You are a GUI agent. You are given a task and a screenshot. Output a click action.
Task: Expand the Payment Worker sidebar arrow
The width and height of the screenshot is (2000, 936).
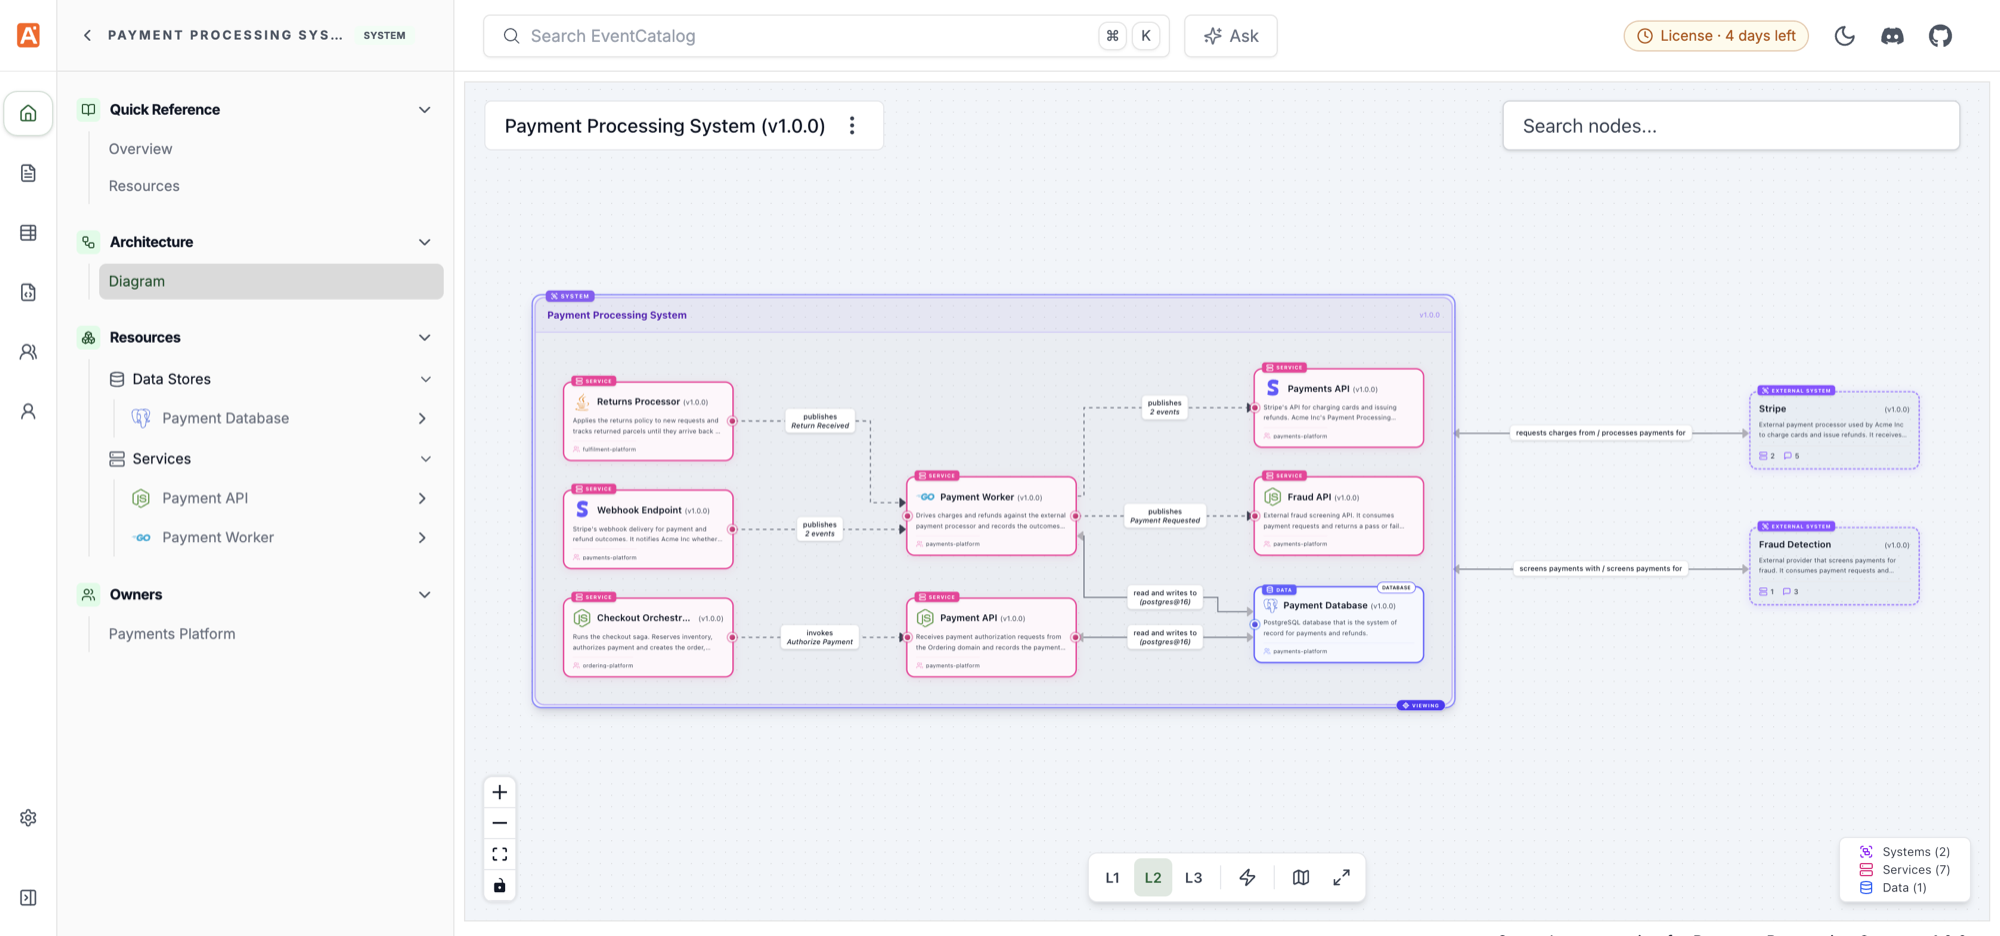click(x=422, y=538)
